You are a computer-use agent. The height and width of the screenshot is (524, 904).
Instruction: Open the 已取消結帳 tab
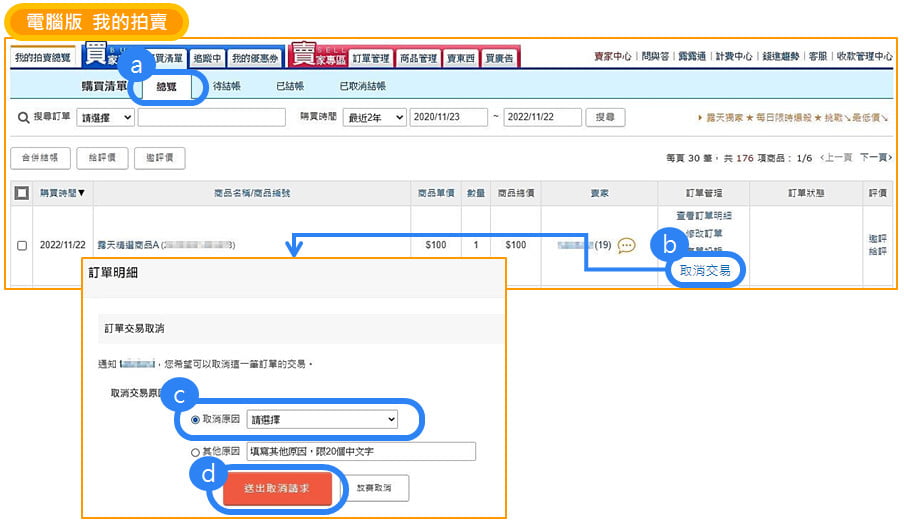(x=362, y=87)
